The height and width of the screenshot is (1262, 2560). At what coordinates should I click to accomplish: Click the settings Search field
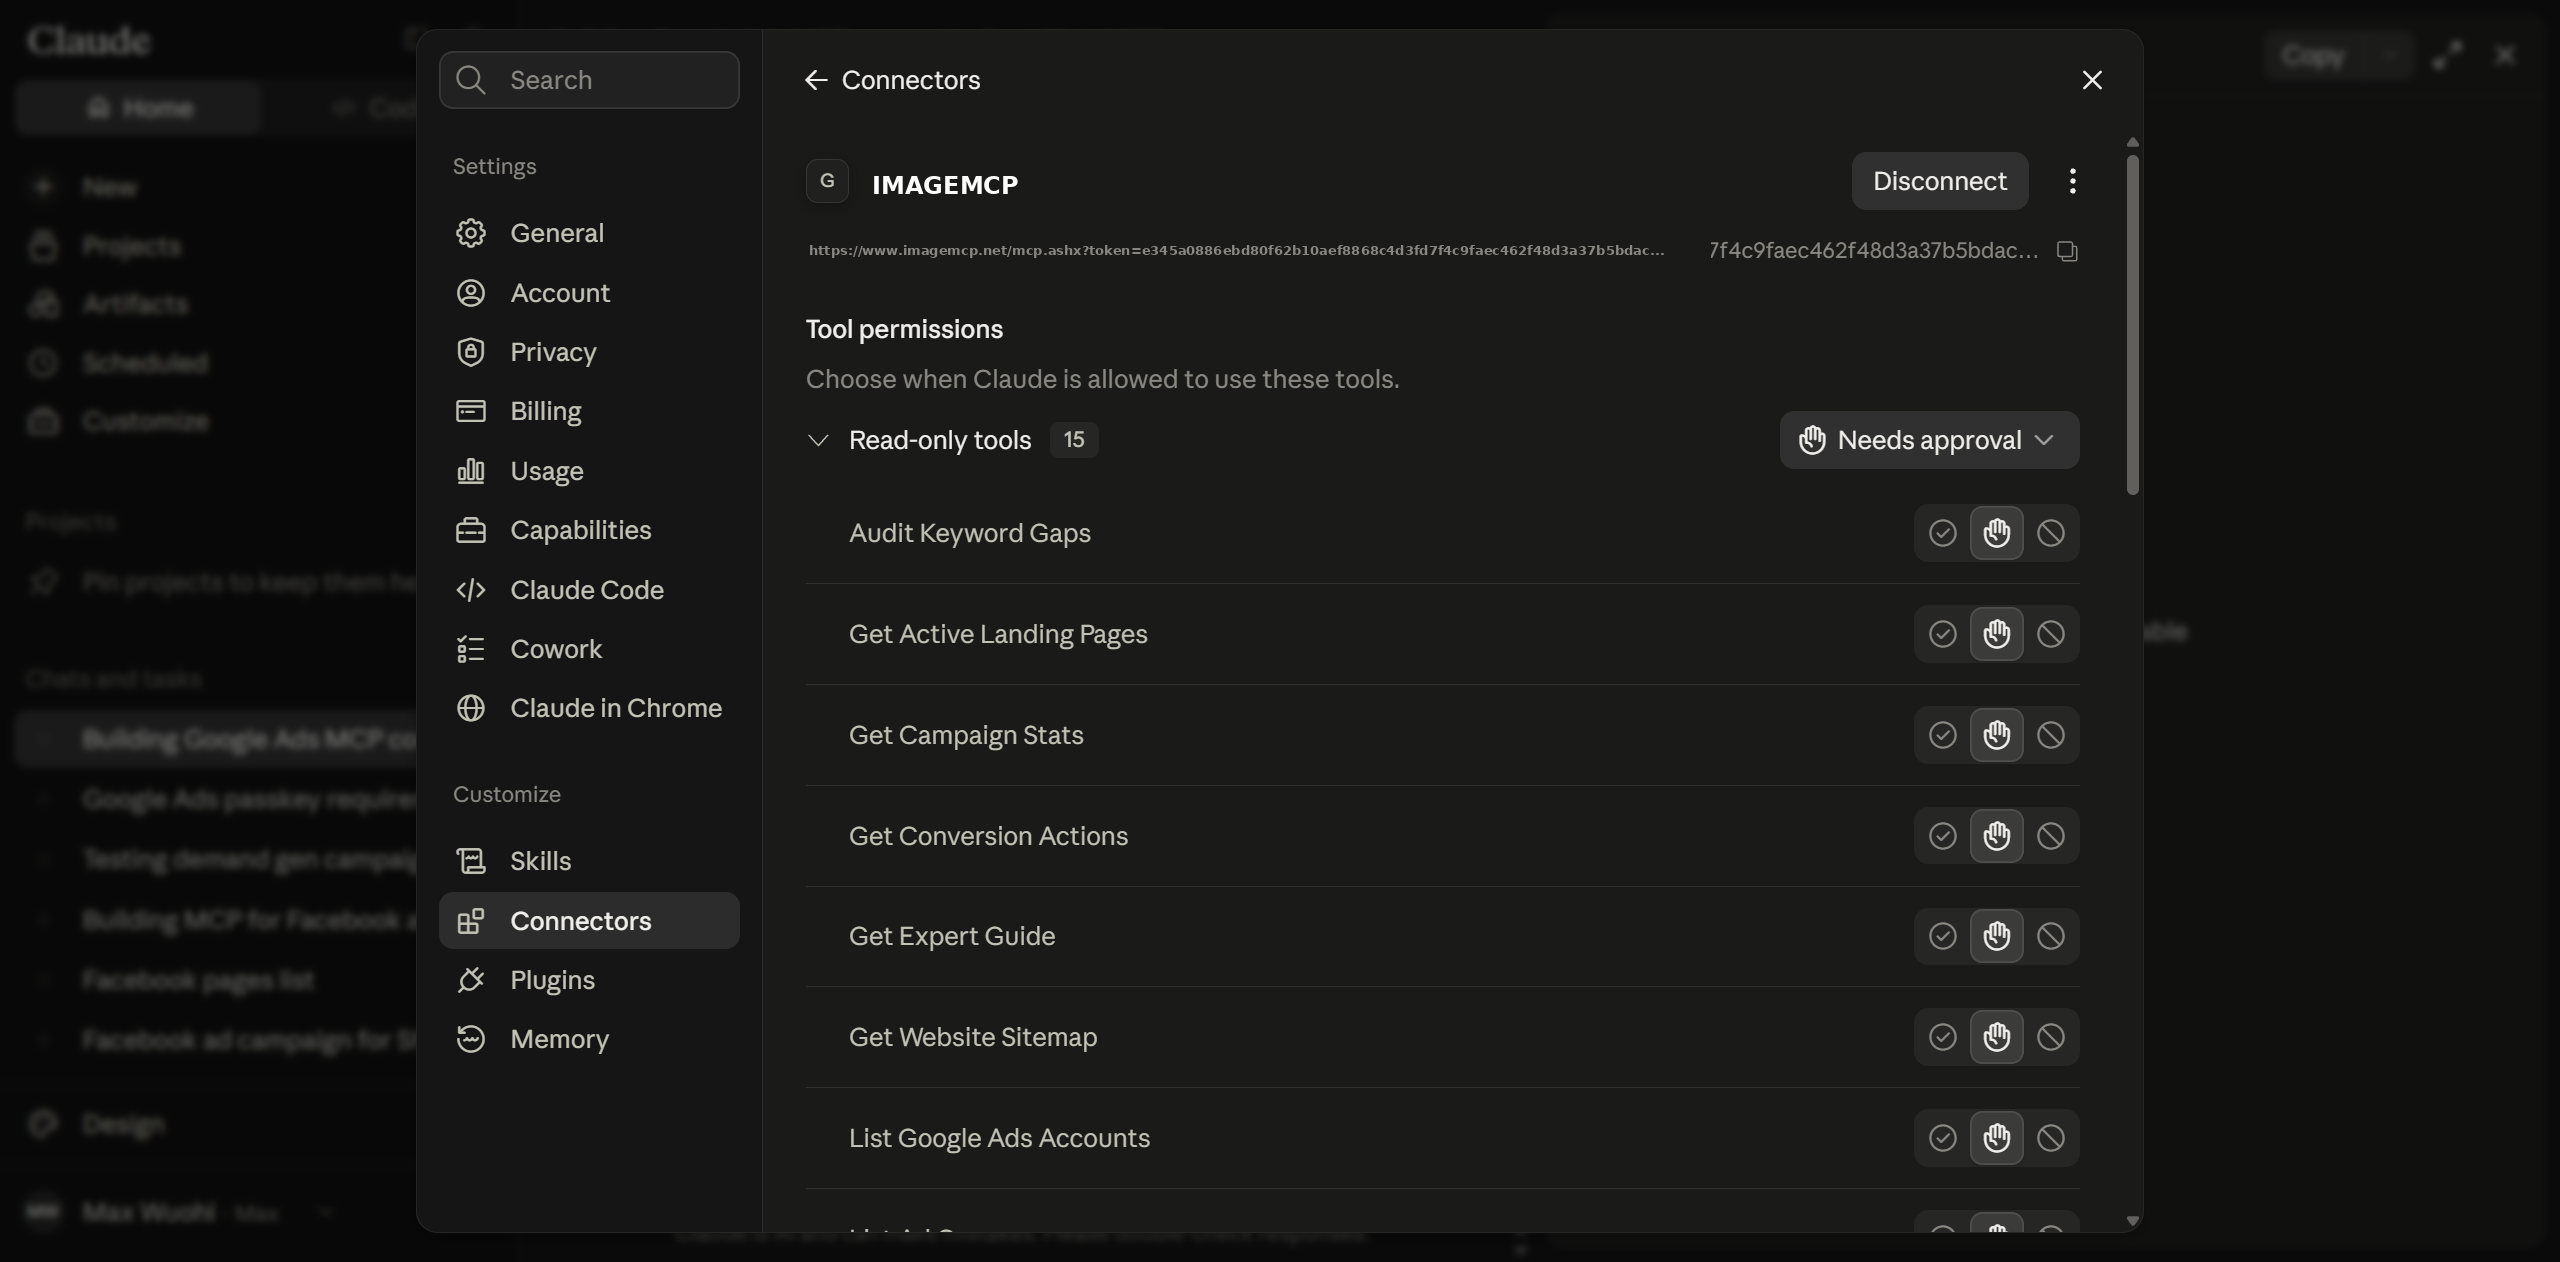point(589,80)
